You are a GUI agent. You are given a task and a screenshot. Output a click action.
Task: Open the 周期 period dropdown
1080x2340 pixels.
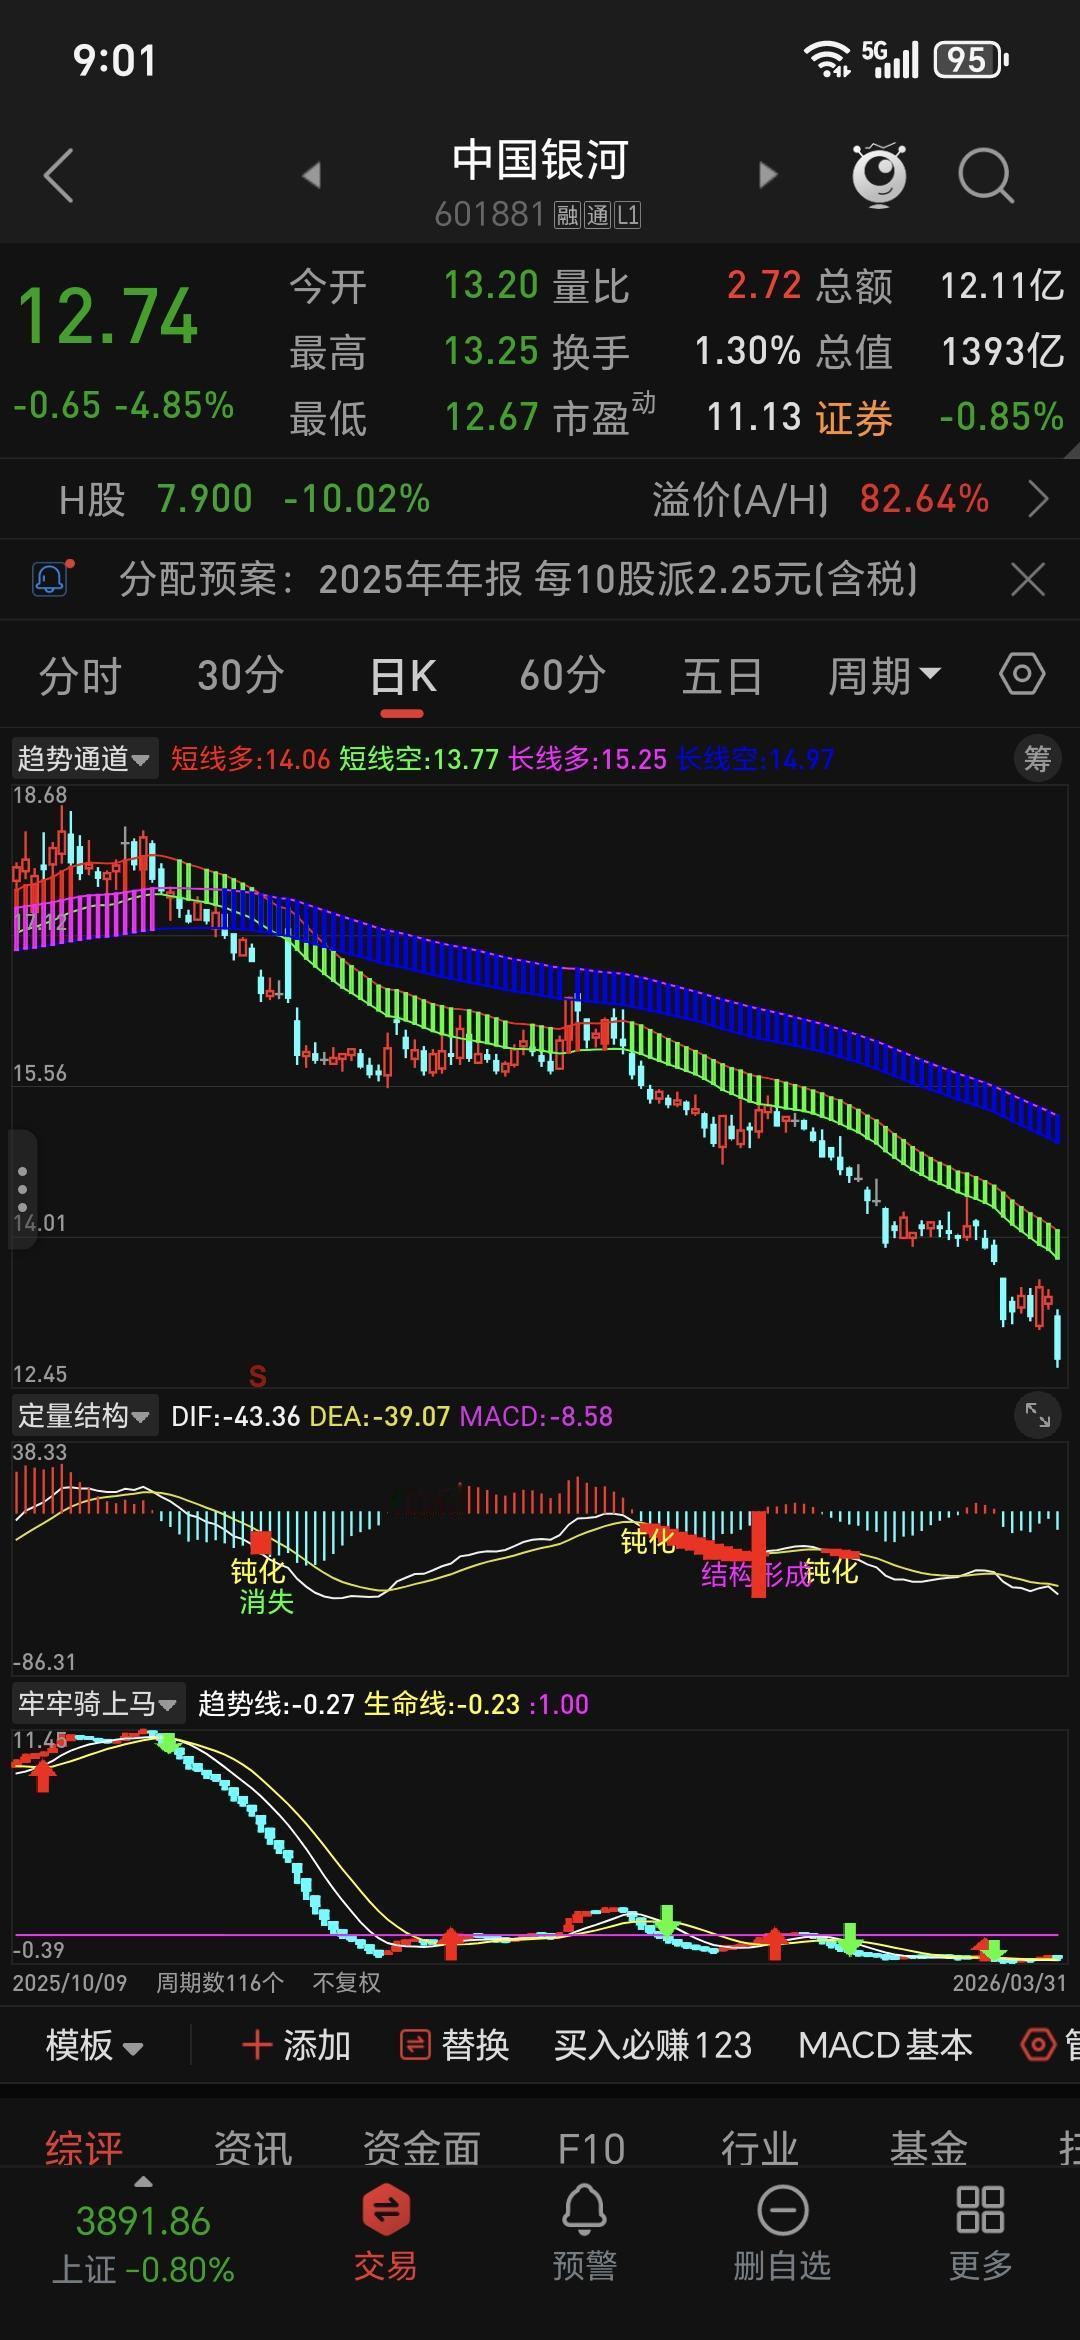coord(884,676)
